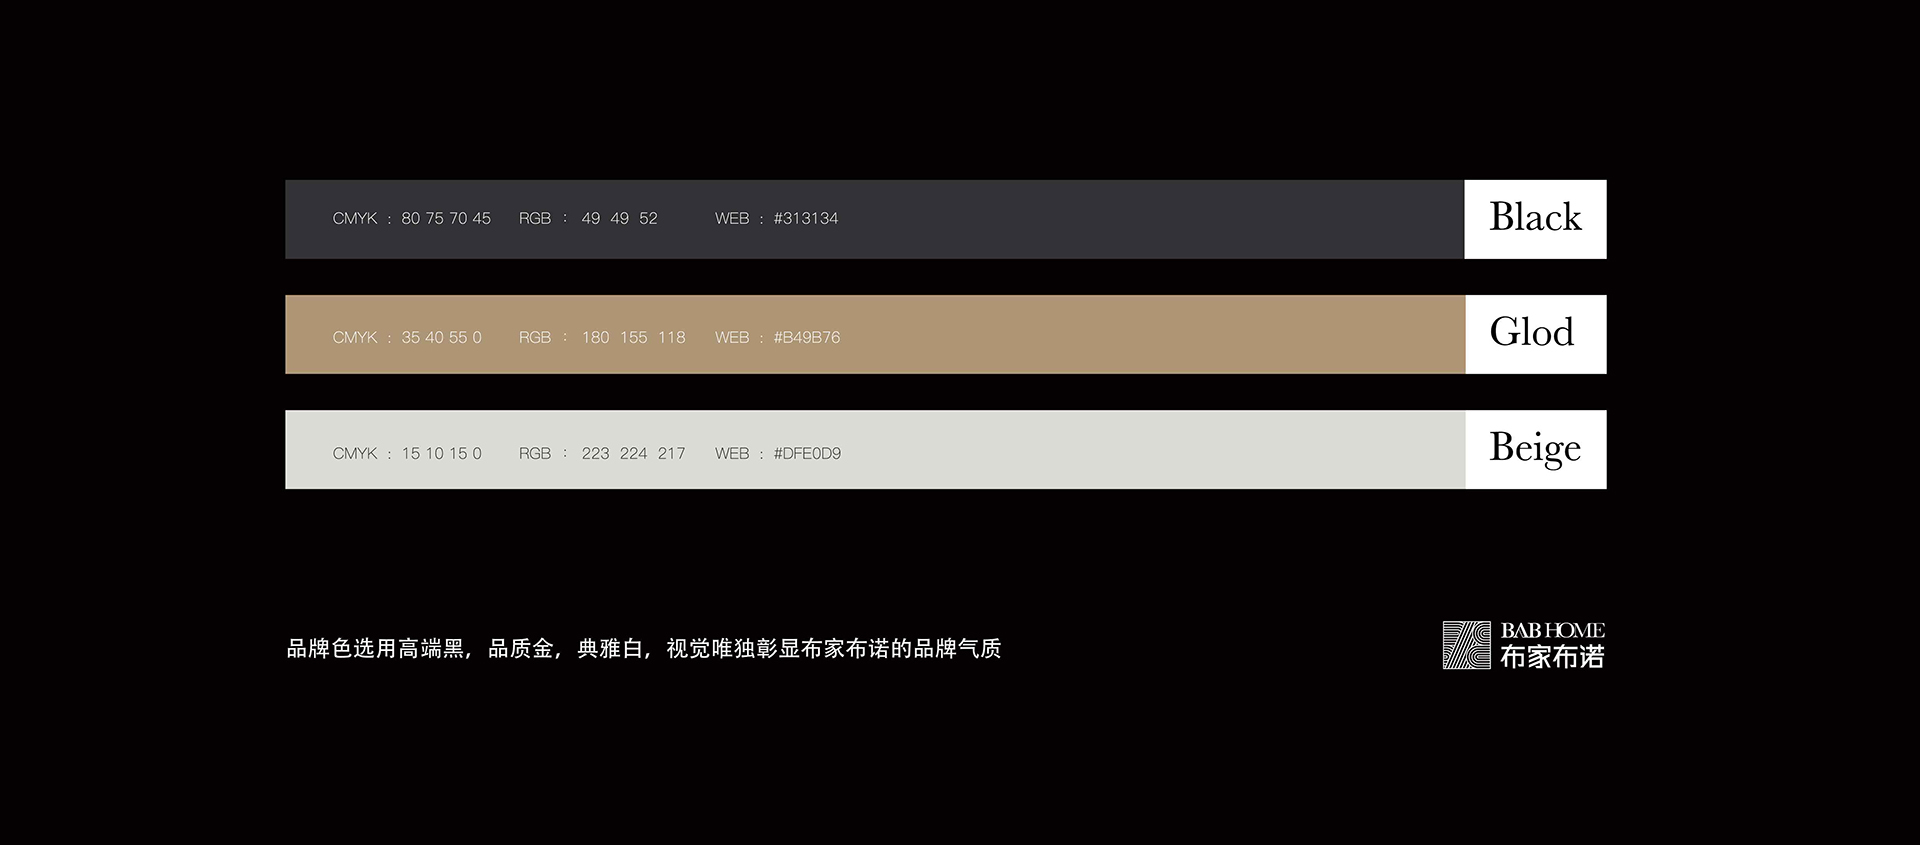
Task: Click 'RGB : 49 49 52' text
Action: [x=588, y=218]
